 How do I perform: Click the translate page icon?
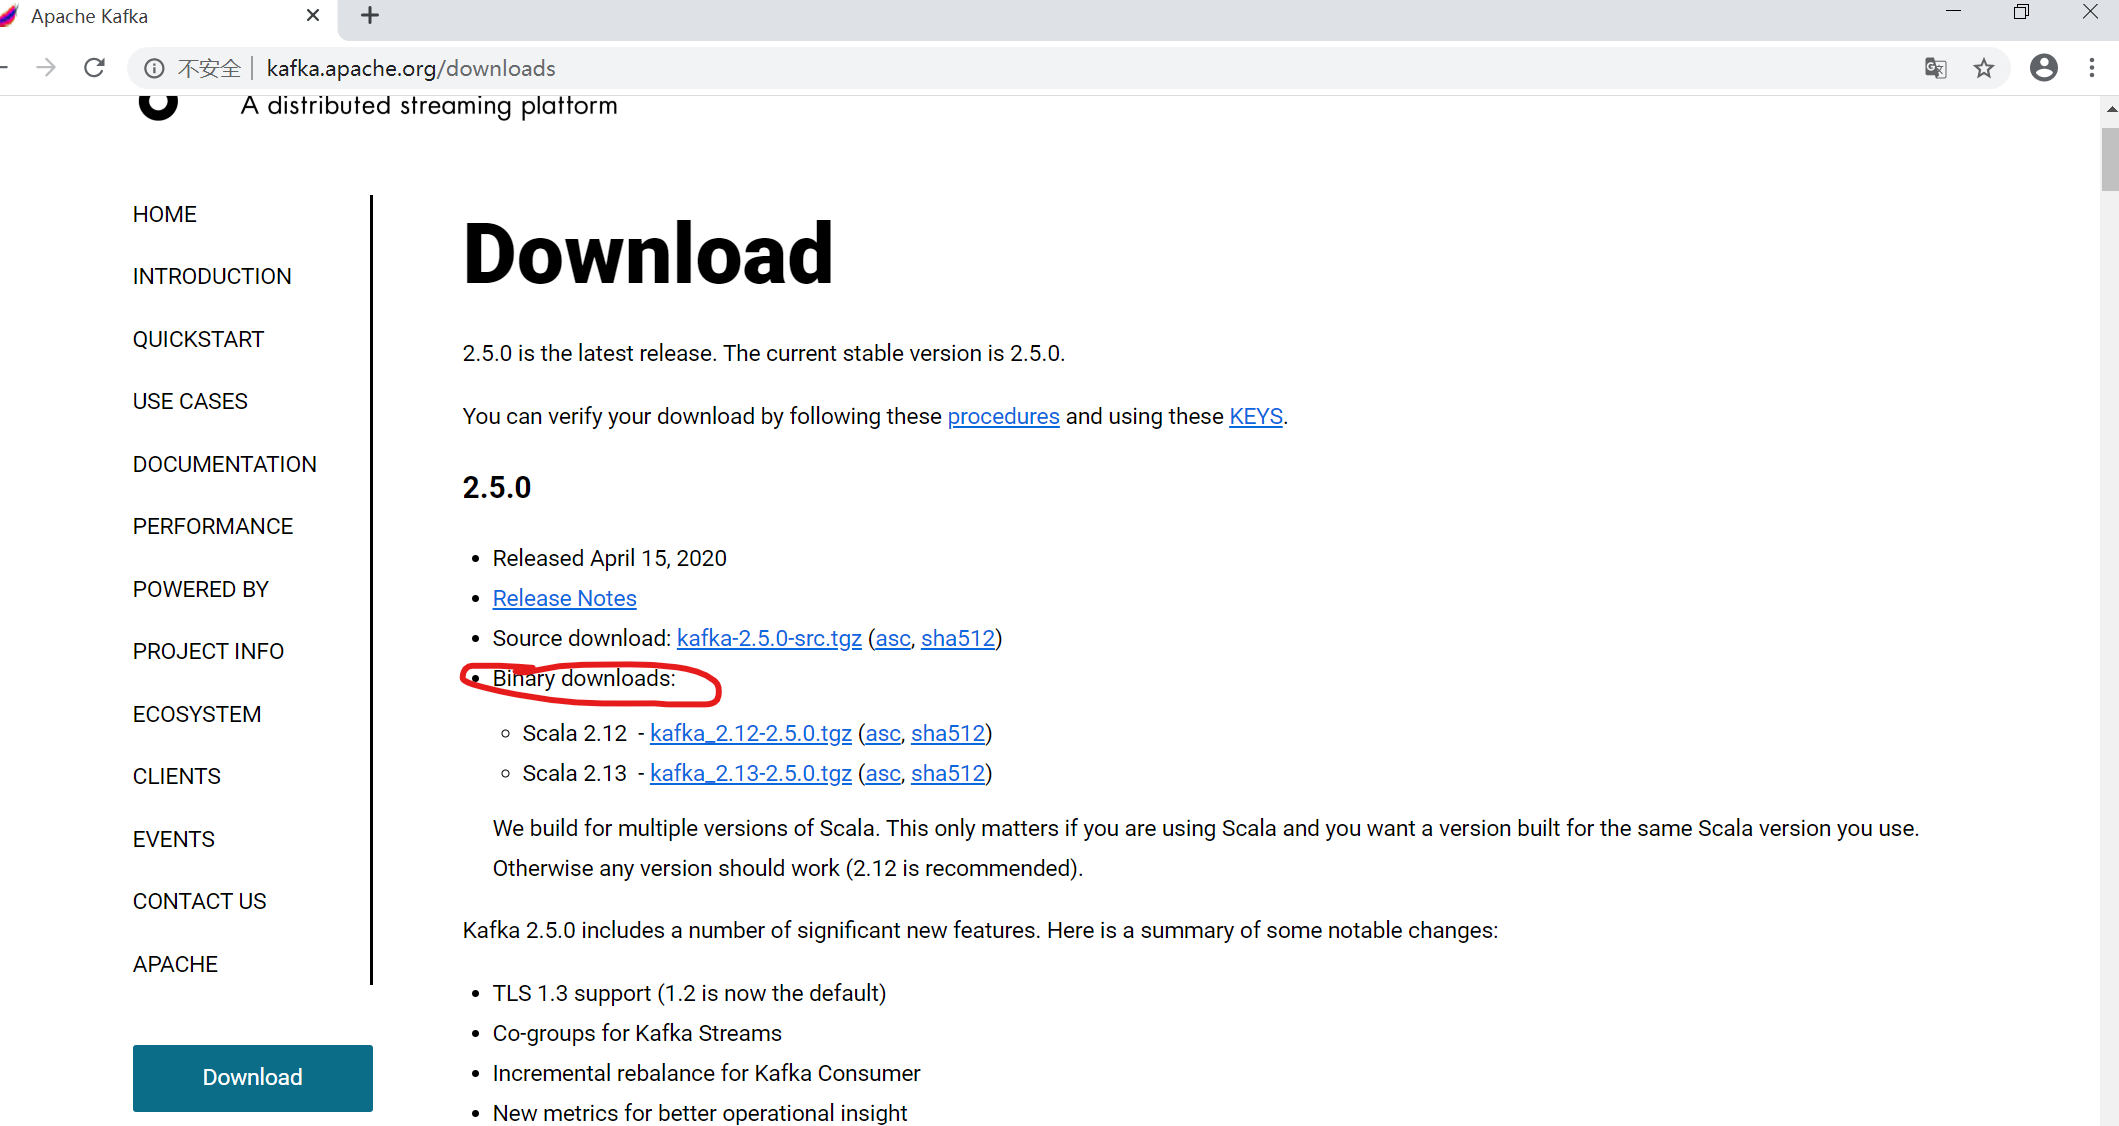pyautogui.click(x=1936, y=68)
